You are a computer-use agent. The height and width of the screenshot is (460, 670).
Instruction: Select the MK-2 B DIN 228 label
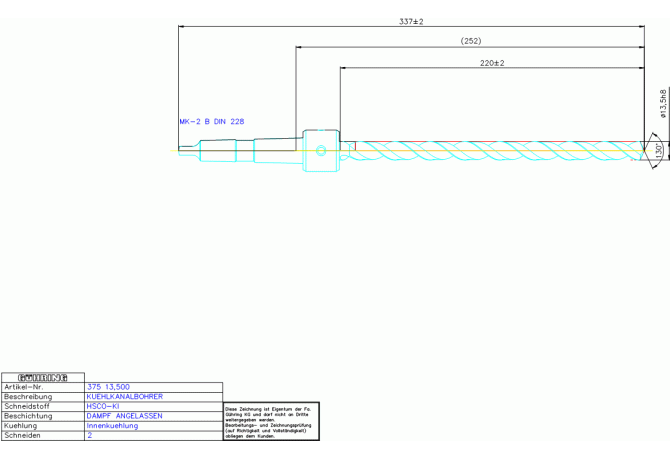(211, 121)
